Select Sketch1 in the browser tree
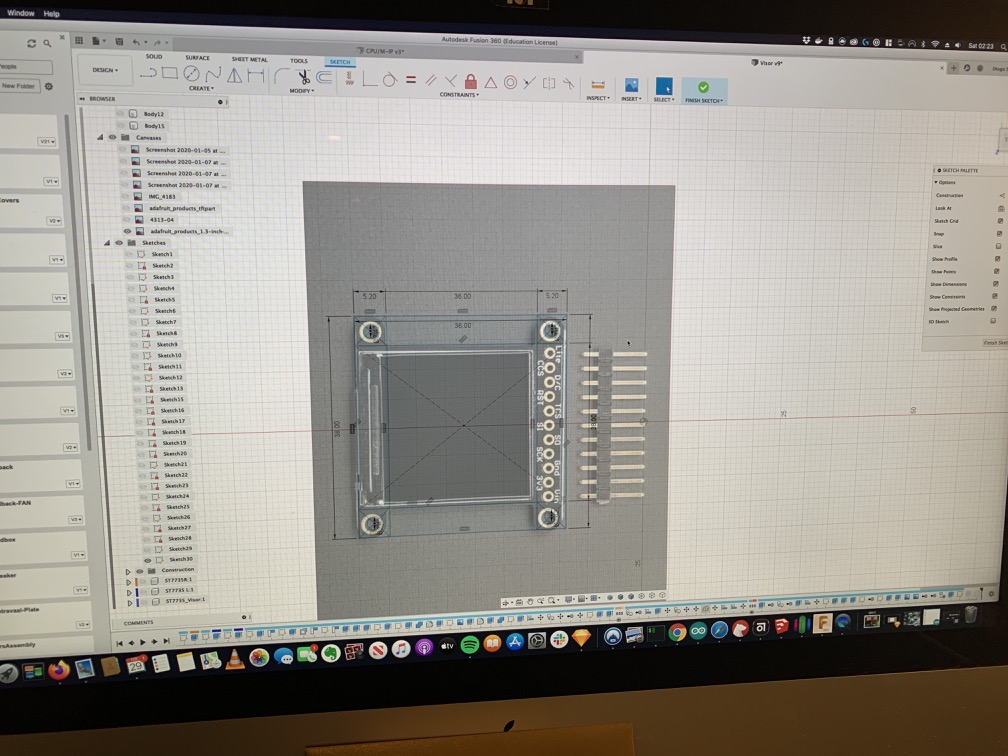This screenshot has width=1008, height=756. pos(162,254)
